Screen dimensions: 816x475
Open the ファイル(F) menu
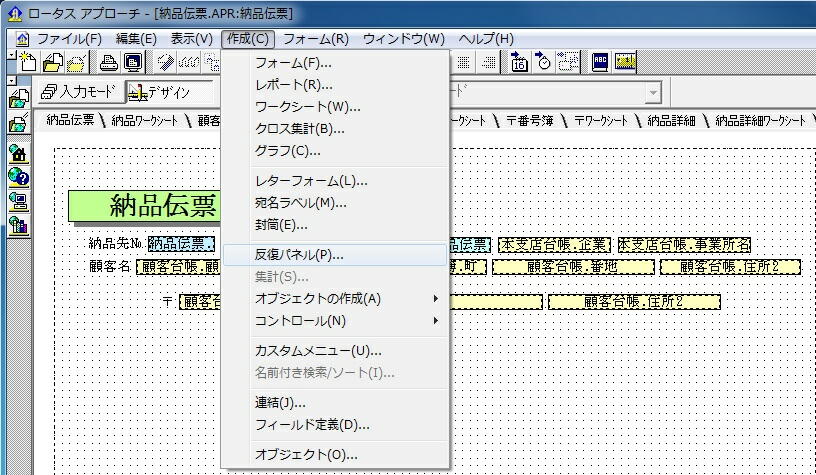click(x=69, y=39)
